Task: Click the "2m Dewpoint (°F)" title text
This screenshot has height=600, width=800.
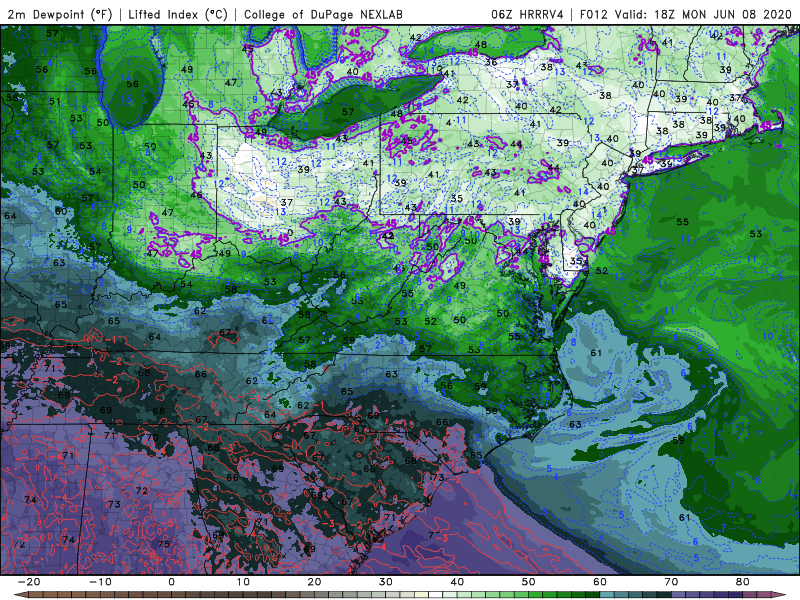Action: pyautogui.click(x=59, y=14)
